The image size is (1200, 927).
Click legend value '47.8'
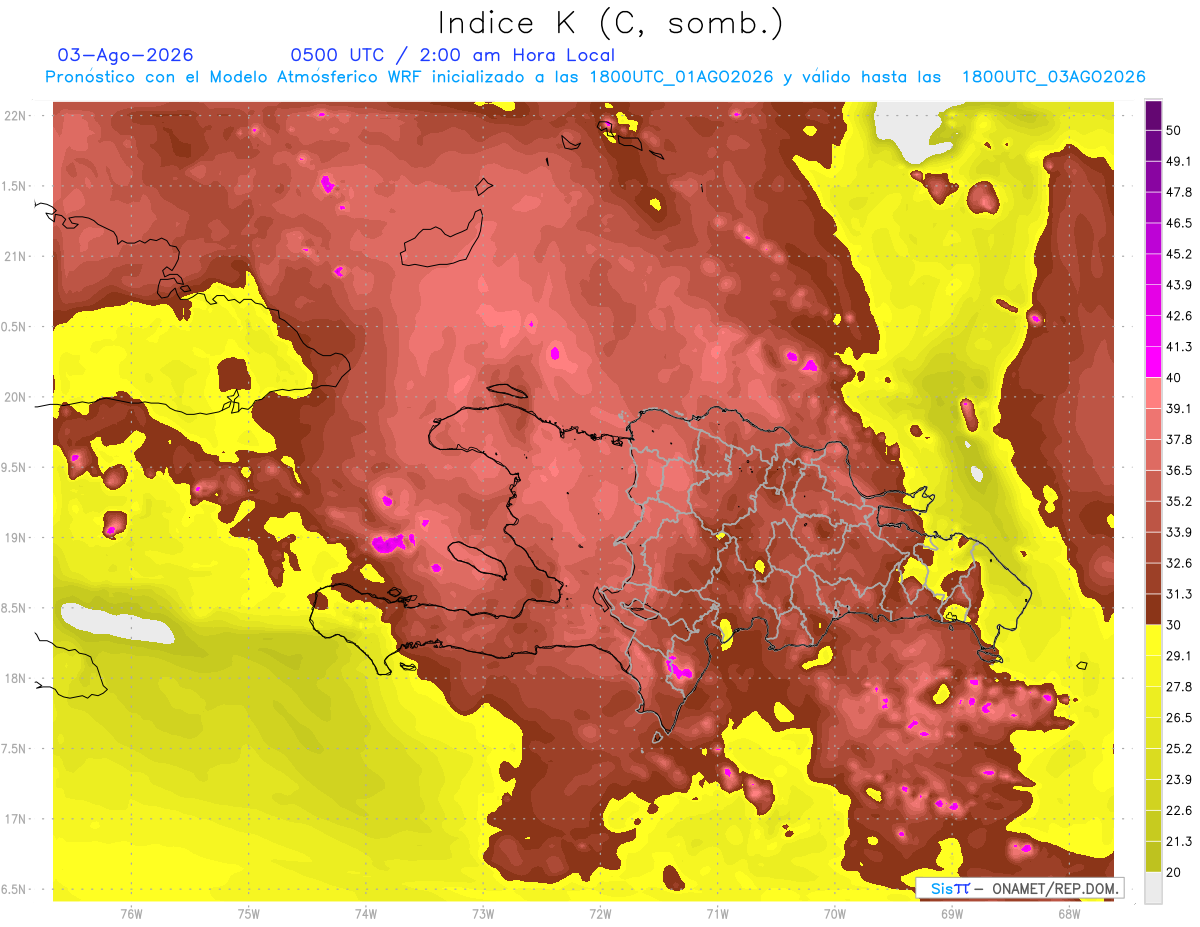pos(1179,193)
